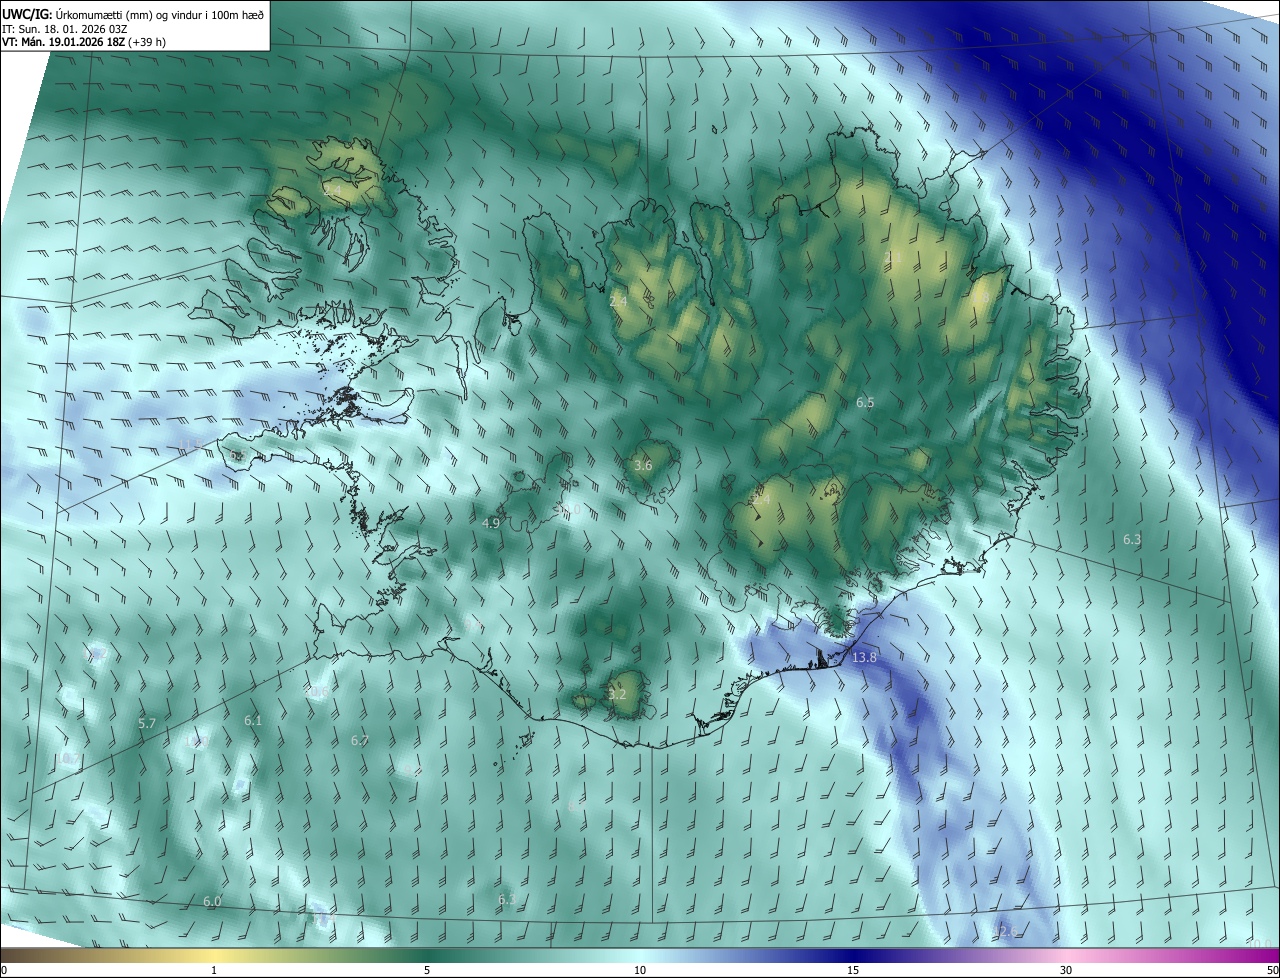Screen dimensions: 1280x978
Task: Click the 'VT: Mán. 19.01.2026 18Z (+39 h)' line
Action: [x=84, y=42]
